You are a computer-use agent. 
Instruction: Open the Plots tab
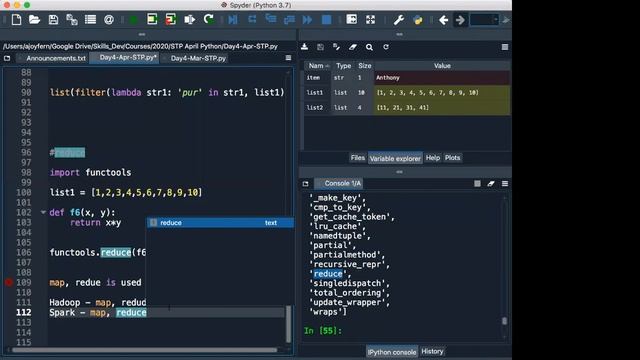click(x=452, y=158)
